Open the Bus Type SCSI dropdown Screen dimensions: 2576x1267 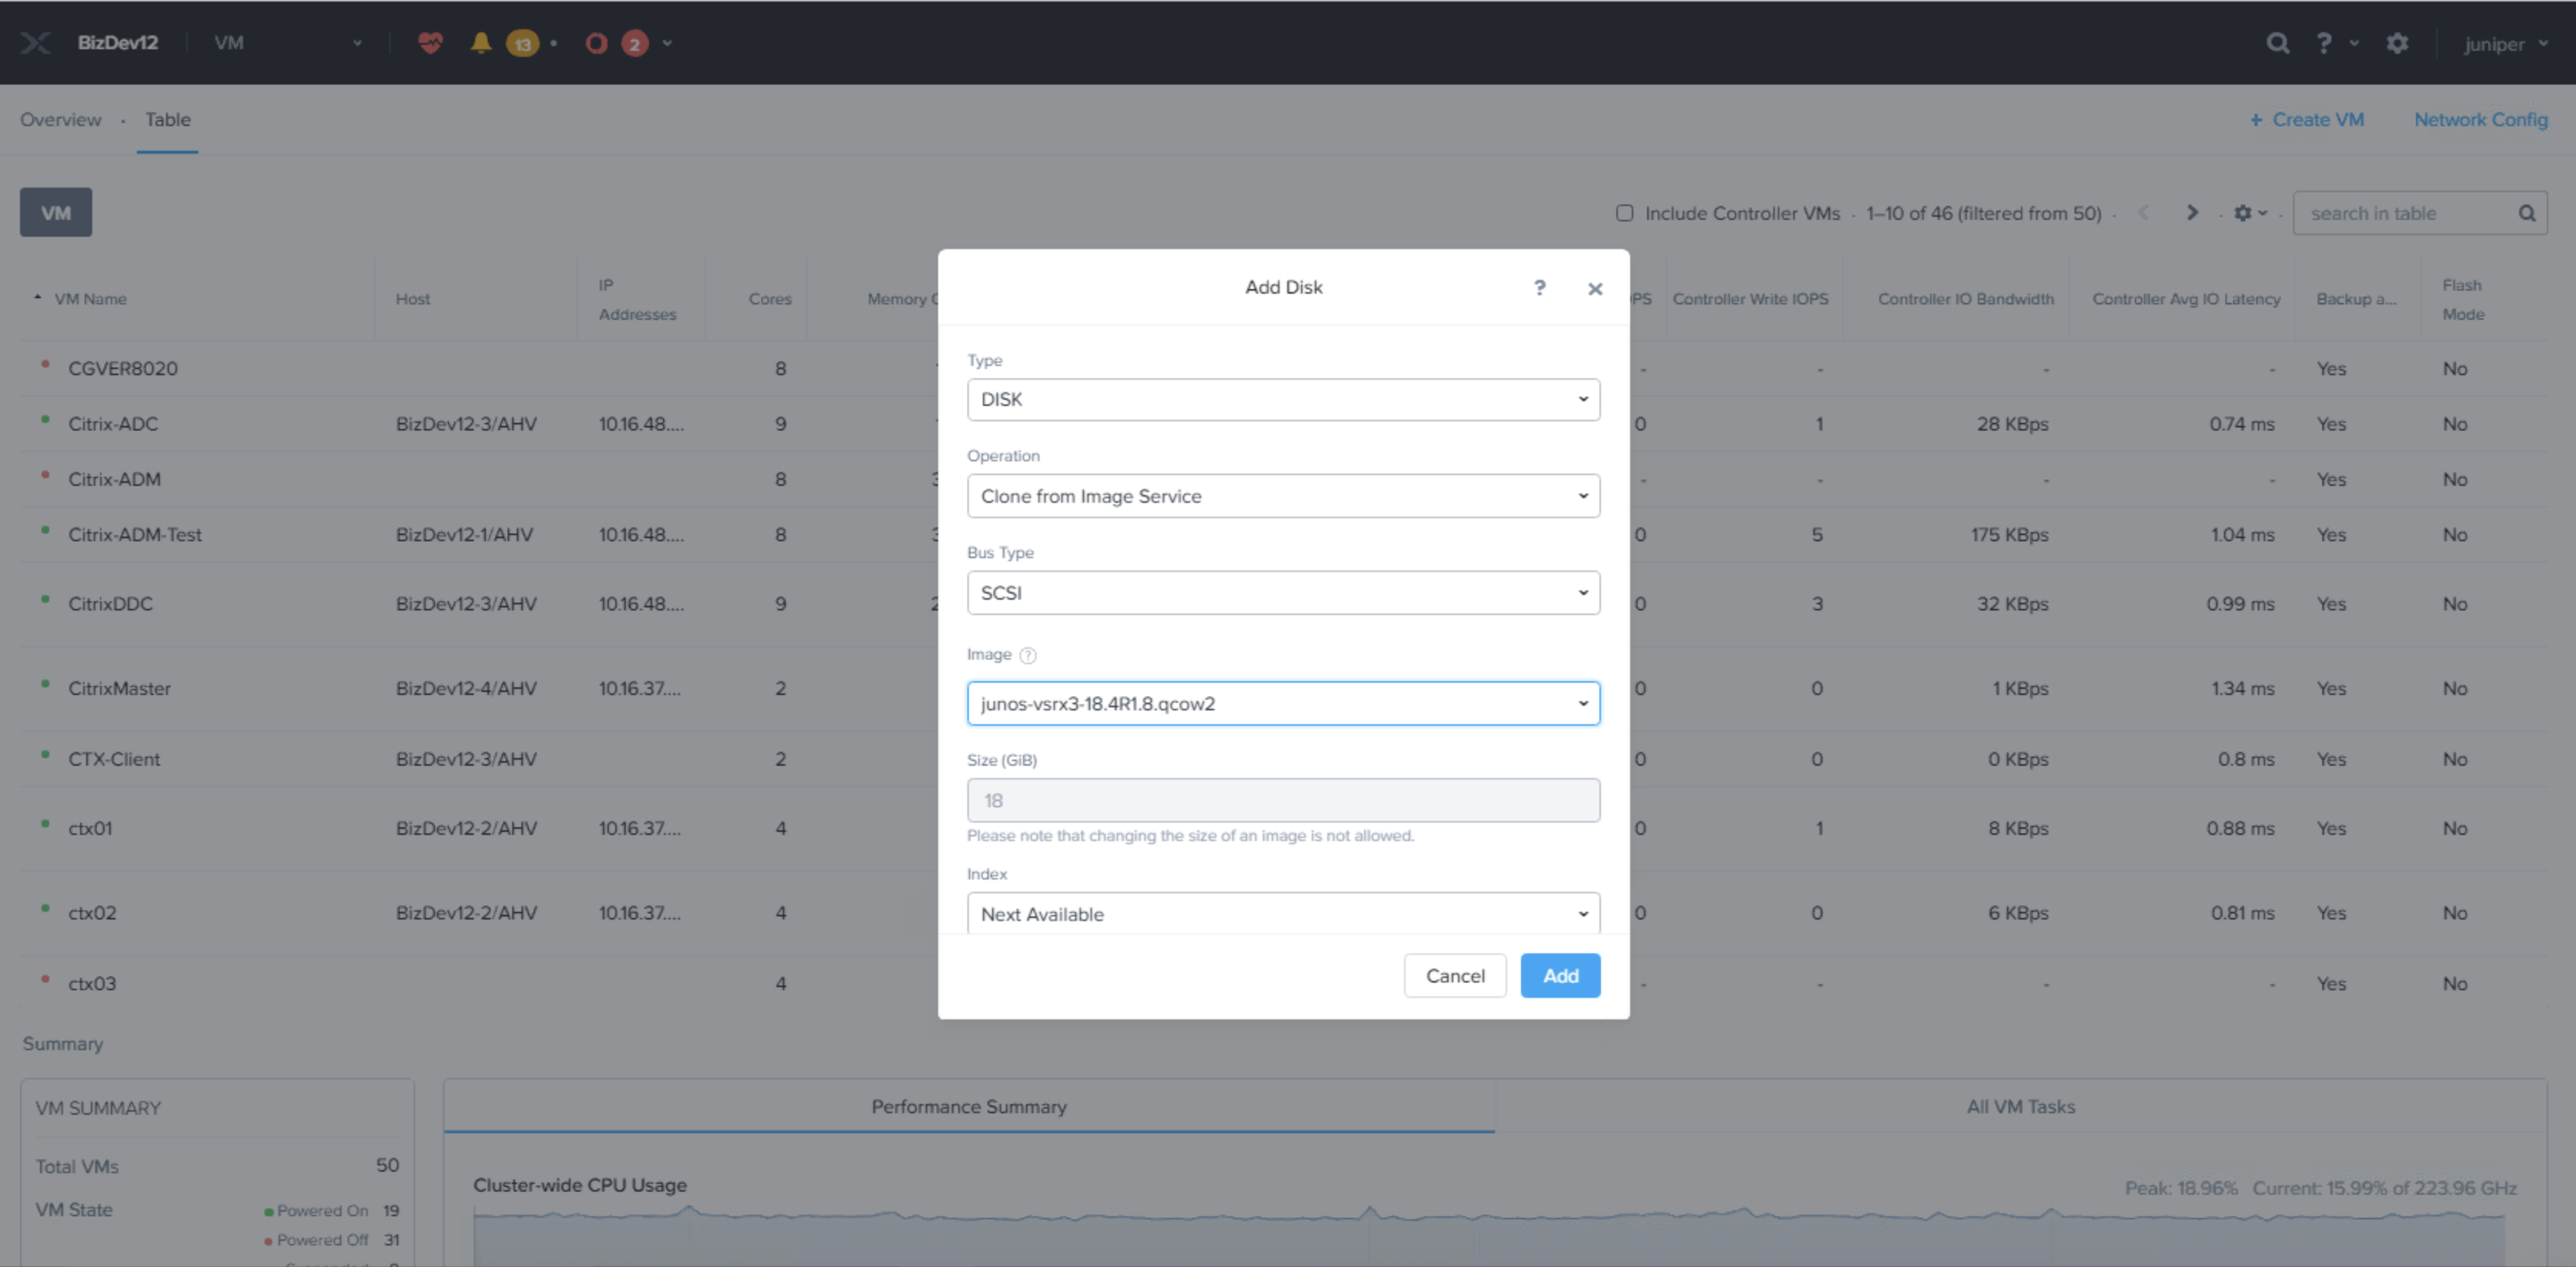click(x=1283, y=593)
